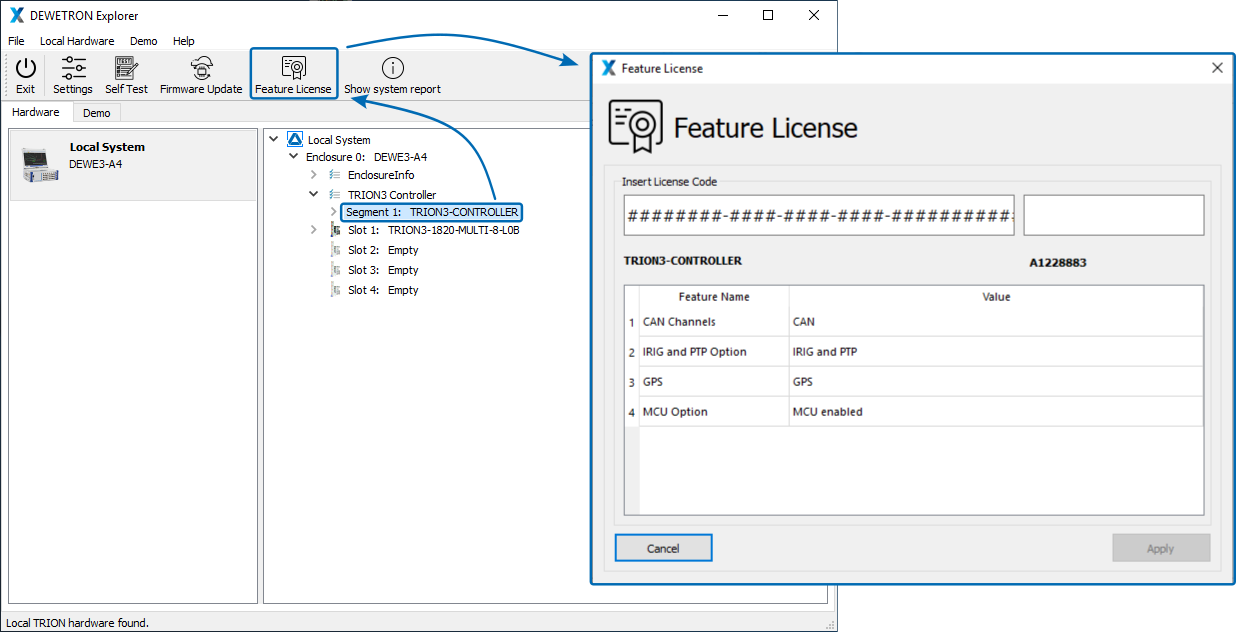The height and width of the screenshot is (632, 1236).
Task: Click the Slot 3 Empty icon
Action: (x=336, y=270)
